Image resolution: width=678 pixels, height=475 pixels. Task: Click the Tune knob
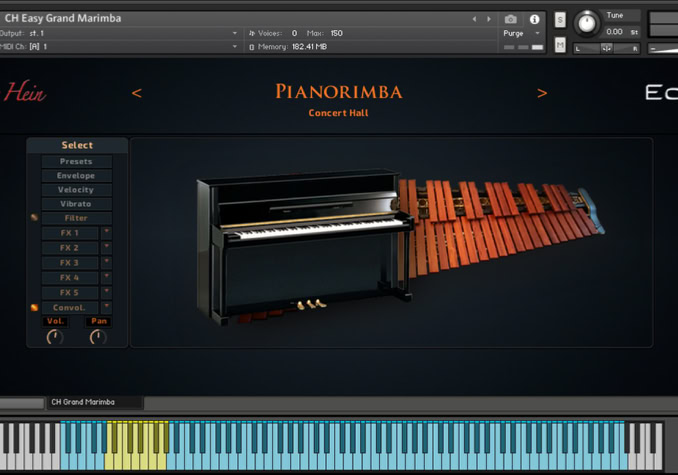coord(588,22)
